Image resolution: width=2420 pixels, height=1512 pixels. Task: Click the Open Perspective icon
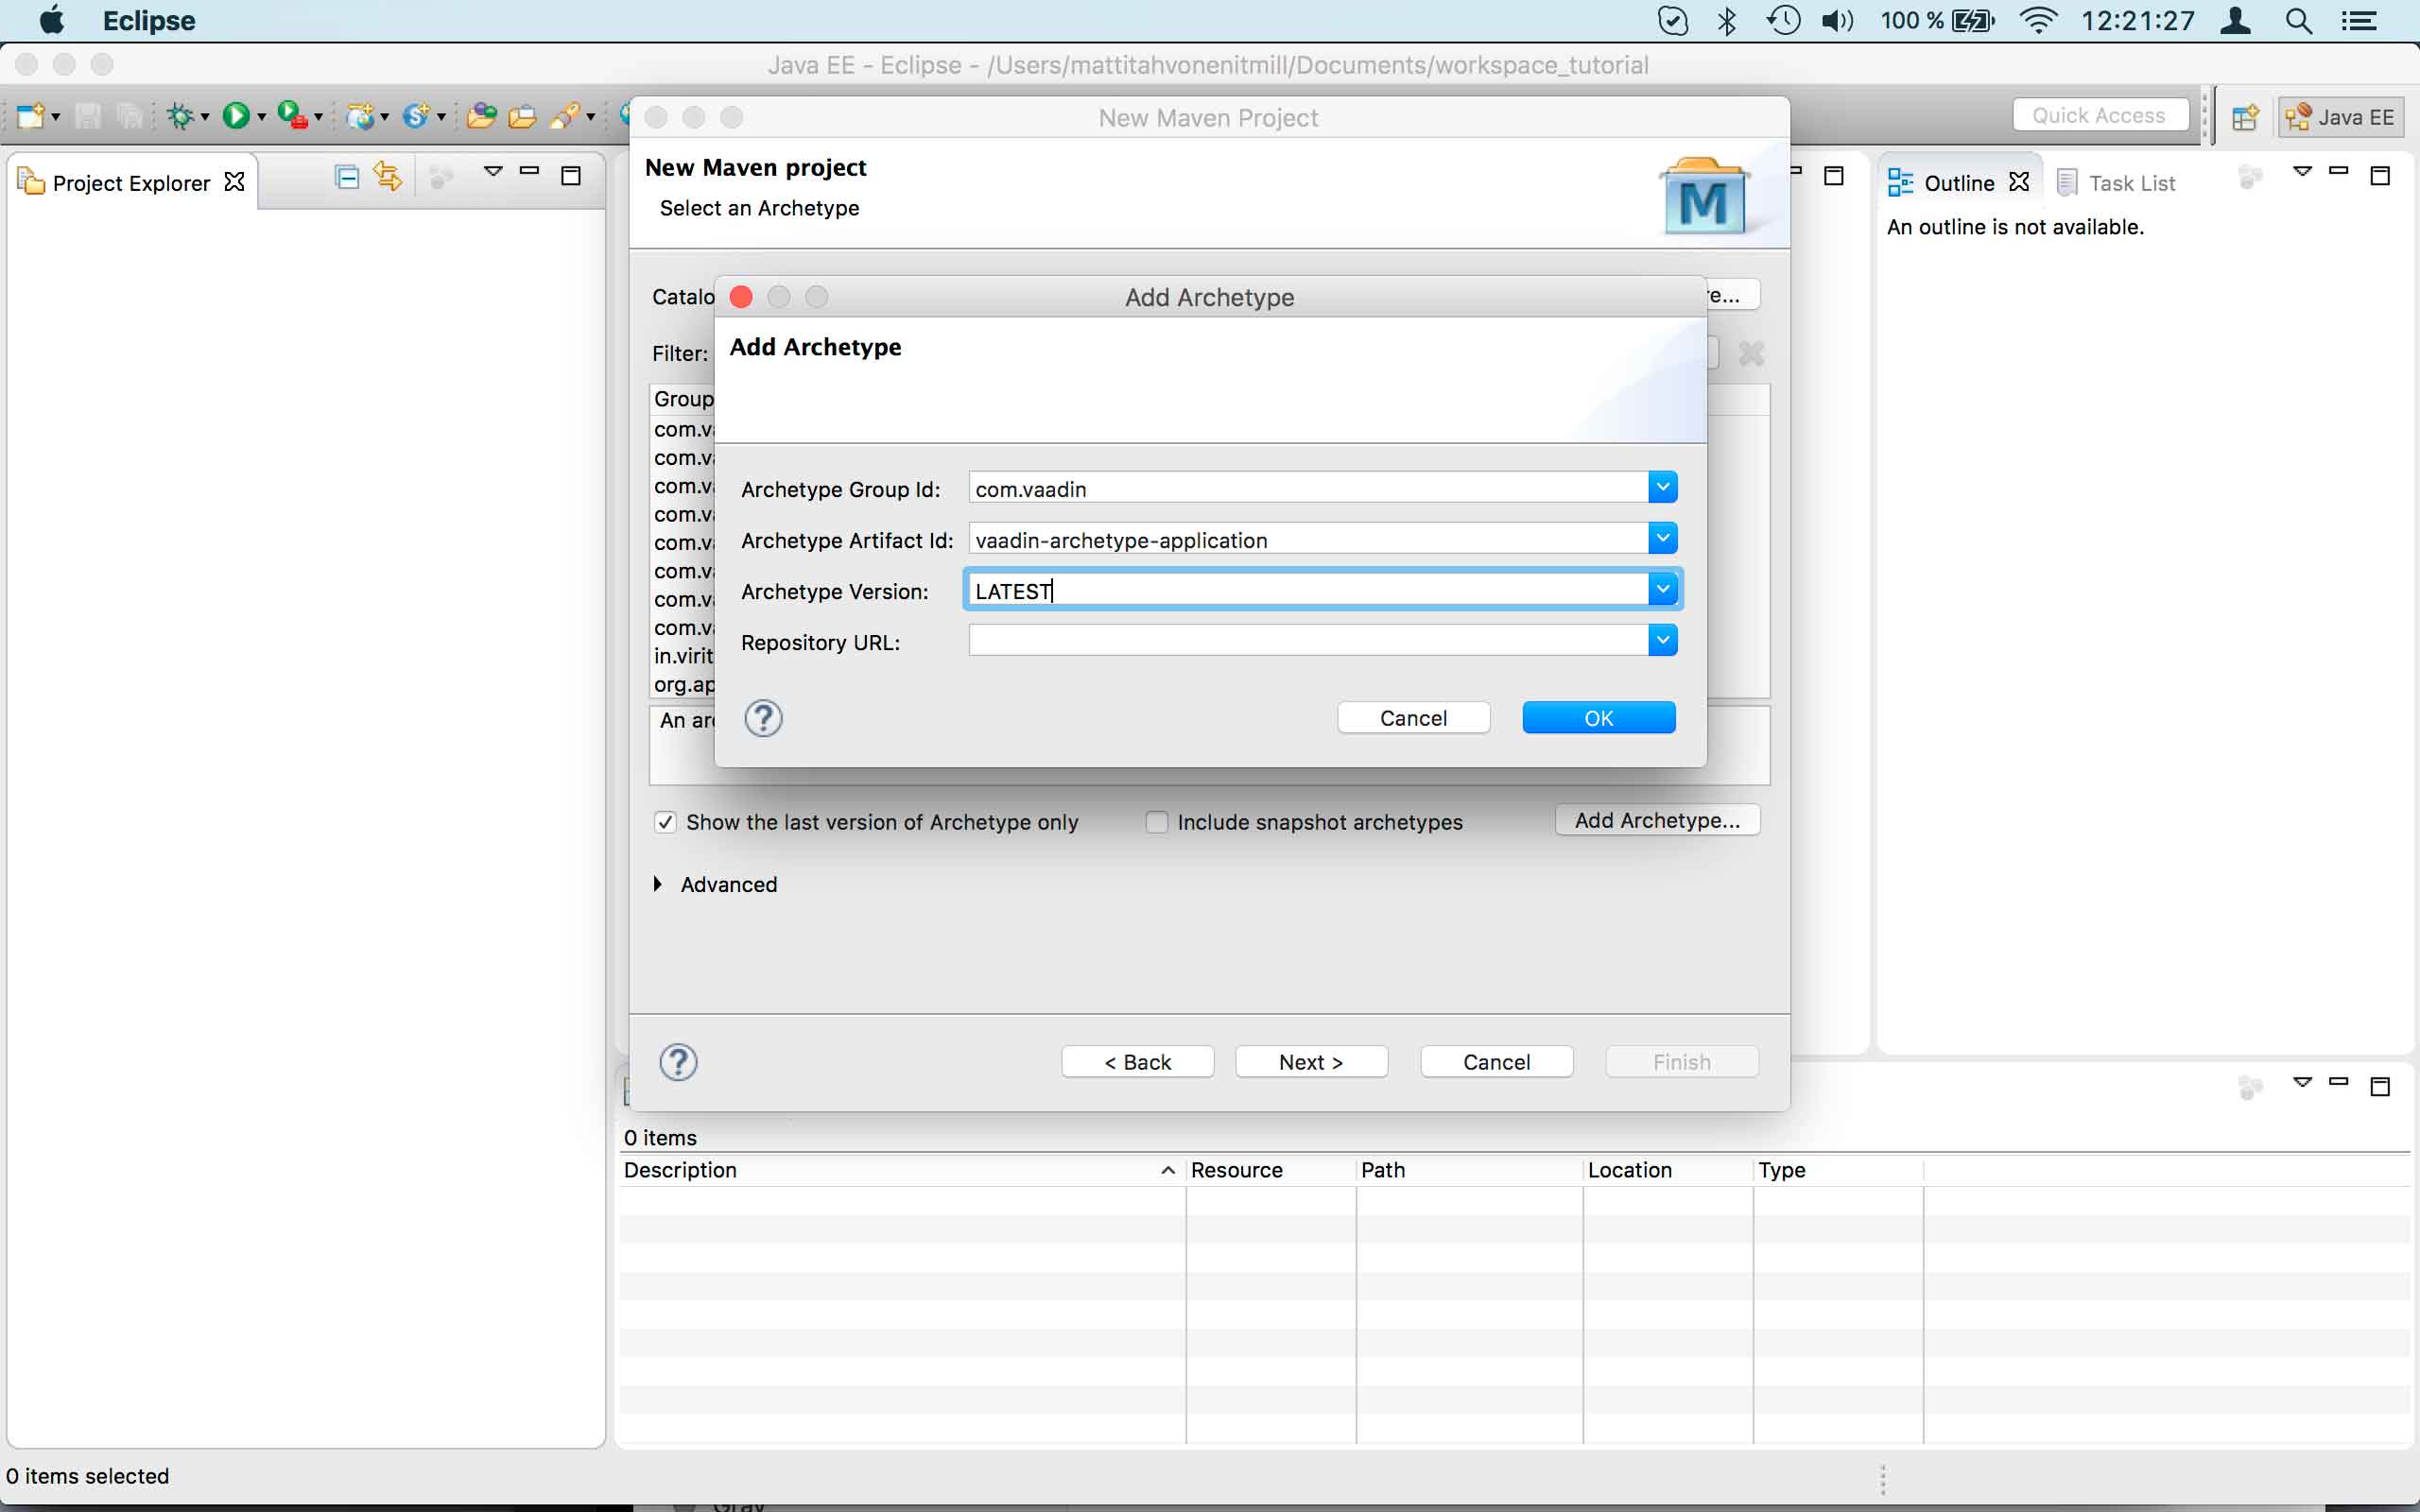click(2244, 117)
